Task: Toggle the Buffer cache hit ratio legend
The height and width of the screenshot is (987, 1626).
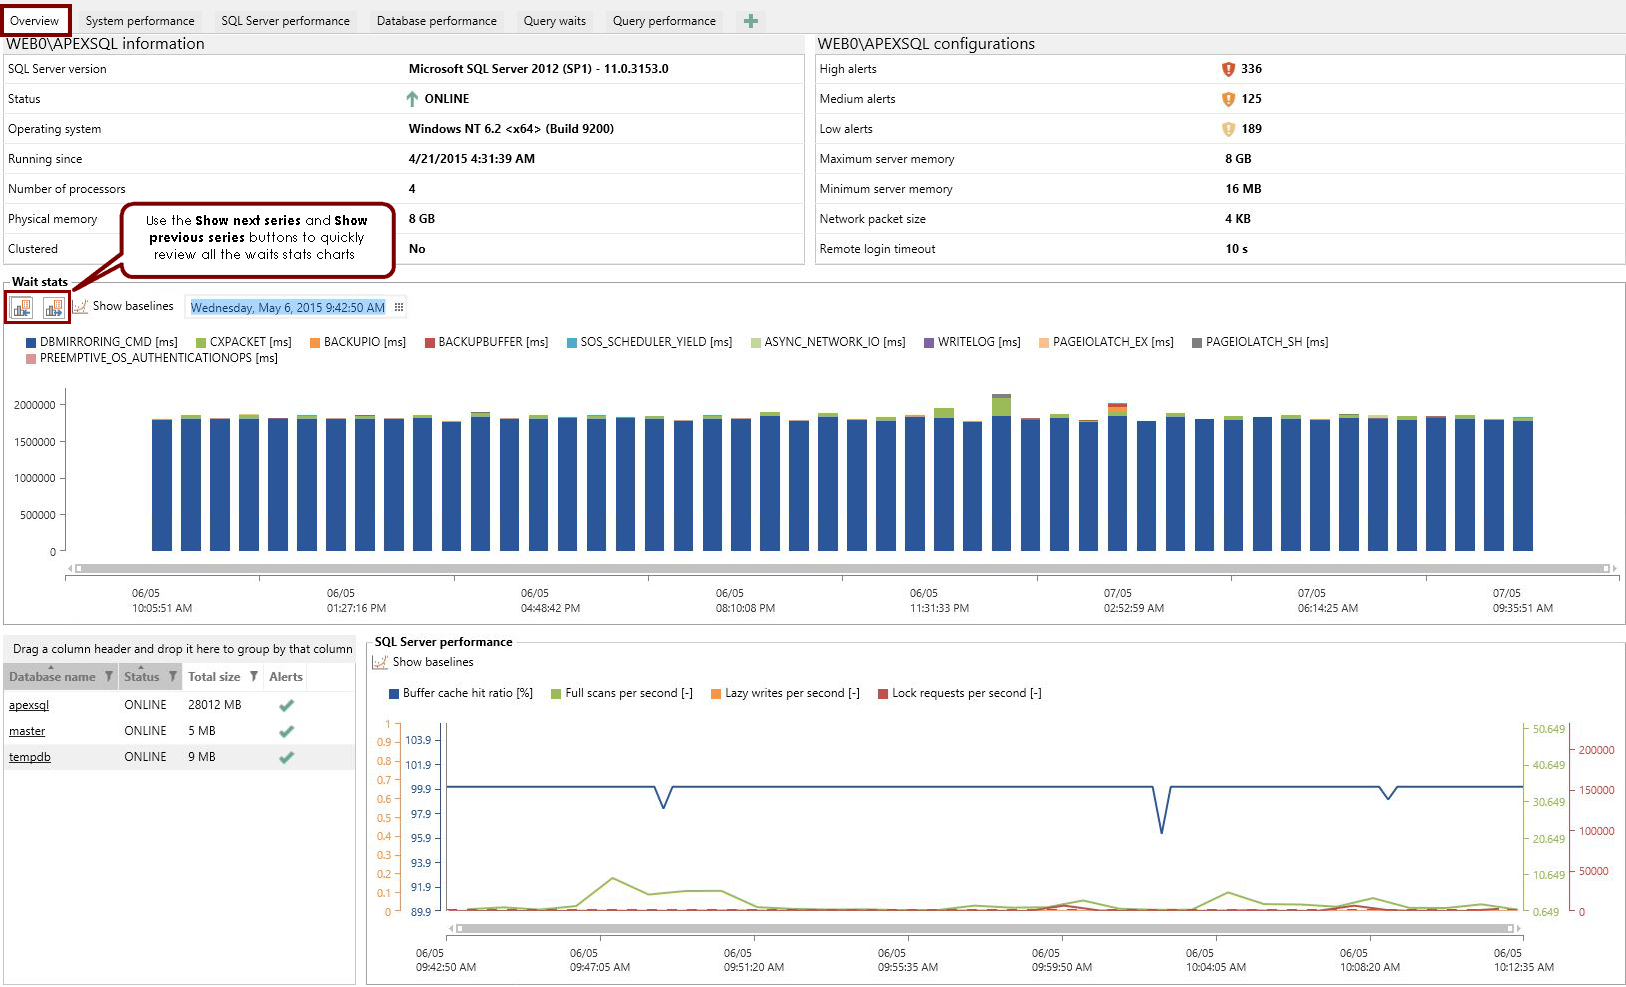Action: click(x=461, y=693)
